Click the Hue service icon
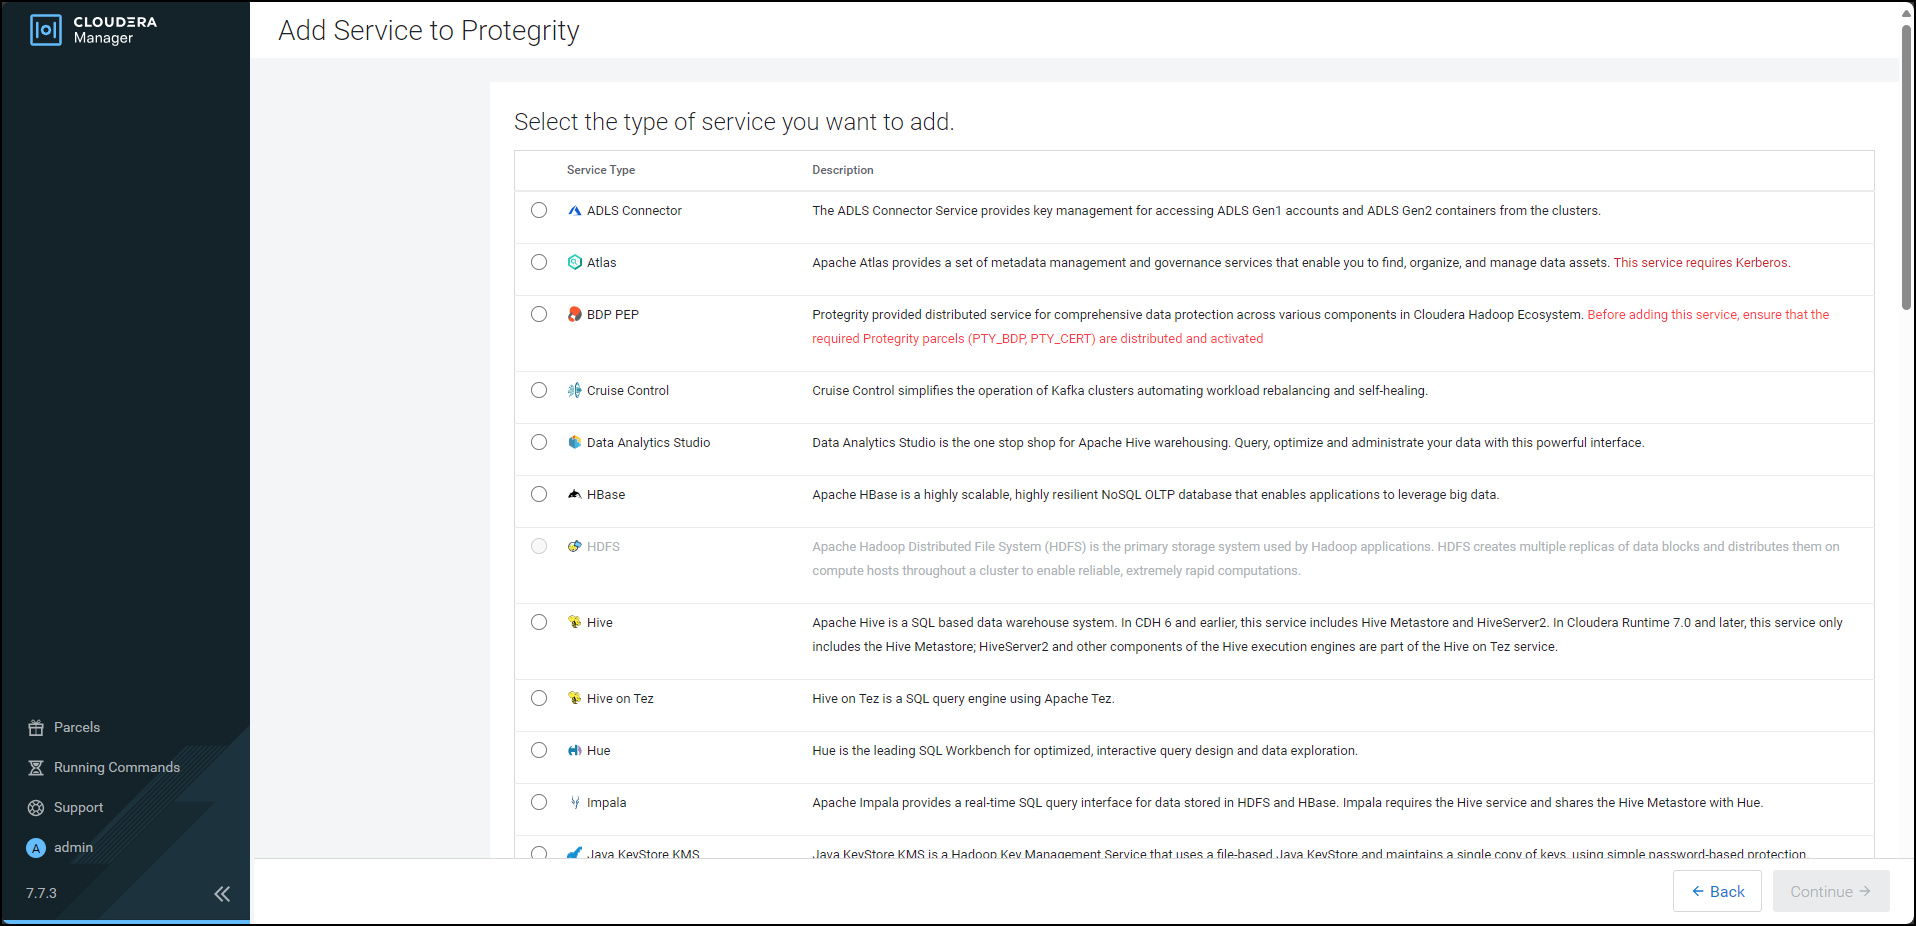The width and height of the screenshot is (1916, 926). [x=574, y=751]
